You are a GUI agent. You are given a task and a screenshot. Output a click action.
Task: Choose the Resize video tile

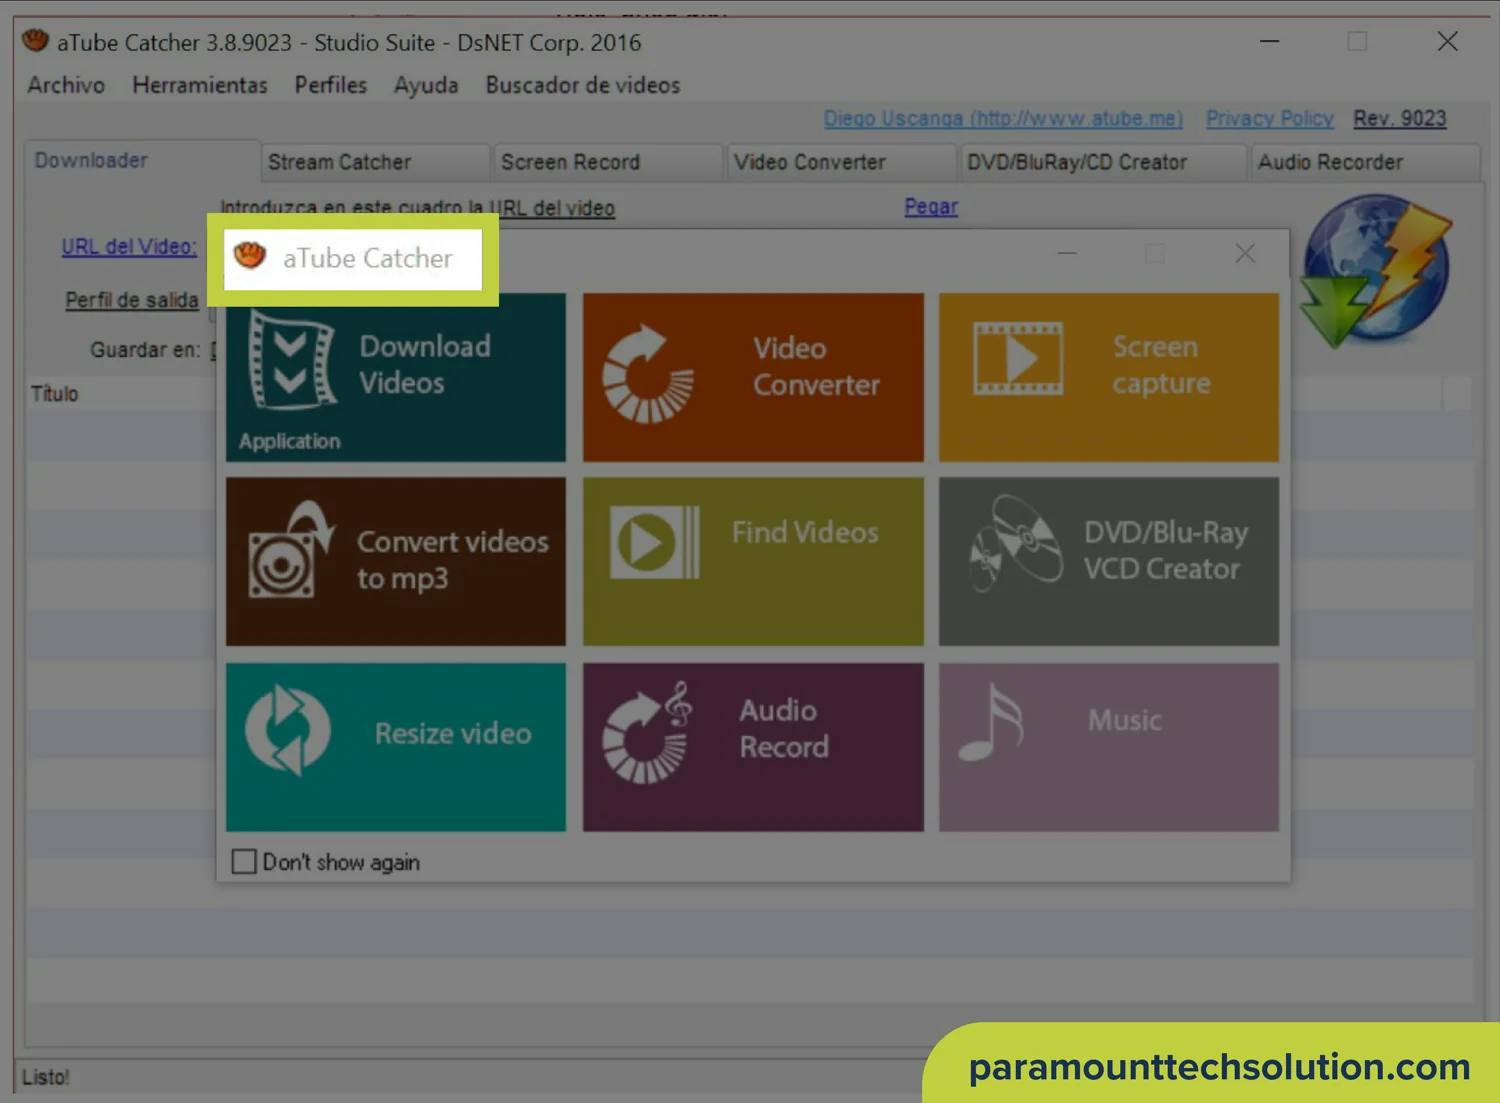[x=395, y=747]
